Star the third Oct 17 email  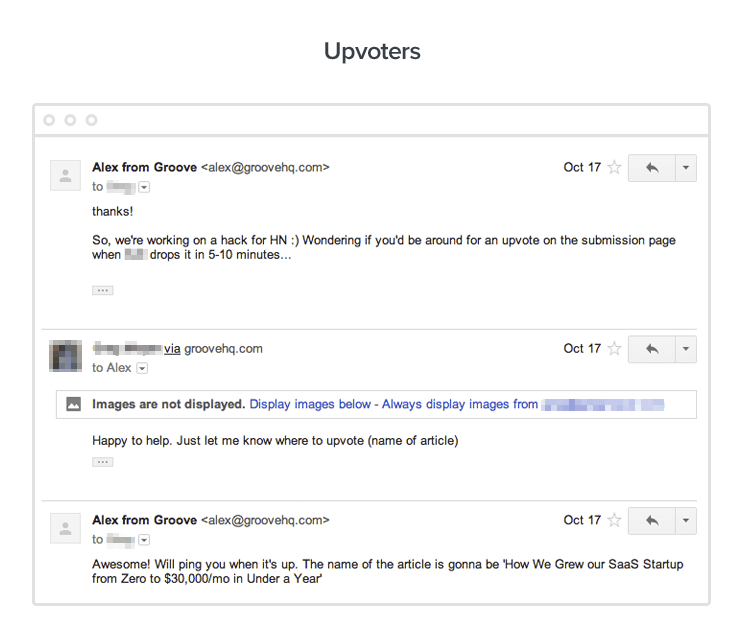(614, 520)
